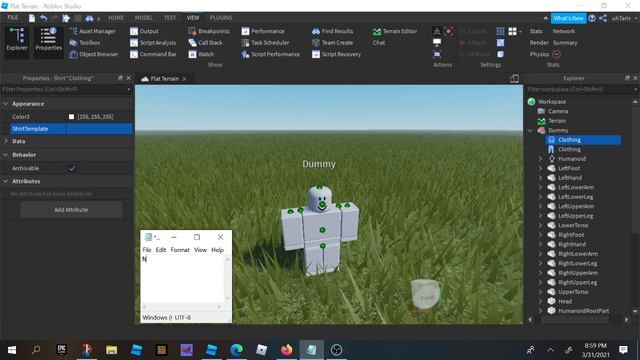Click the Add Attribute button

[x=71, y=210]
